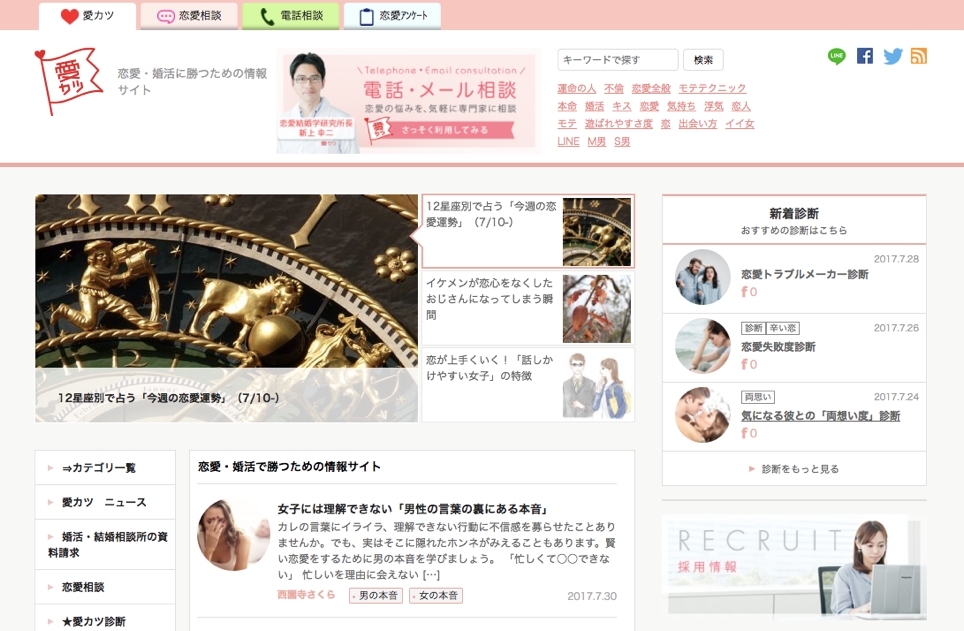964x631 pixels.
Task: Click Facebook count under 恋愛トラブルメーカー診断
Action: [749, 292]
